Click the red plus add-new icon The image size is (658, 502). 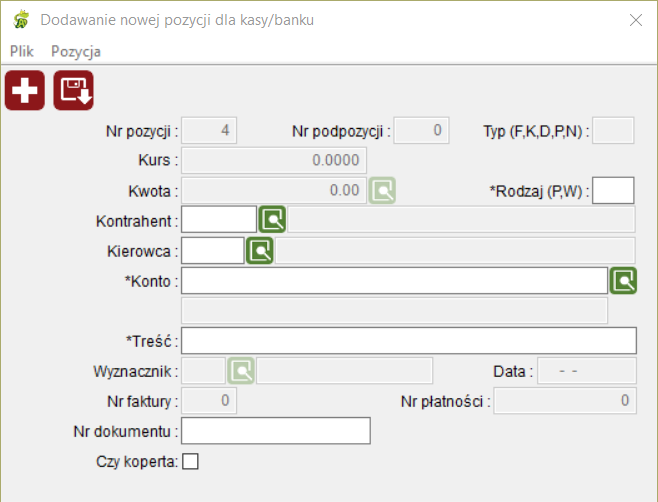coord(25,90)
